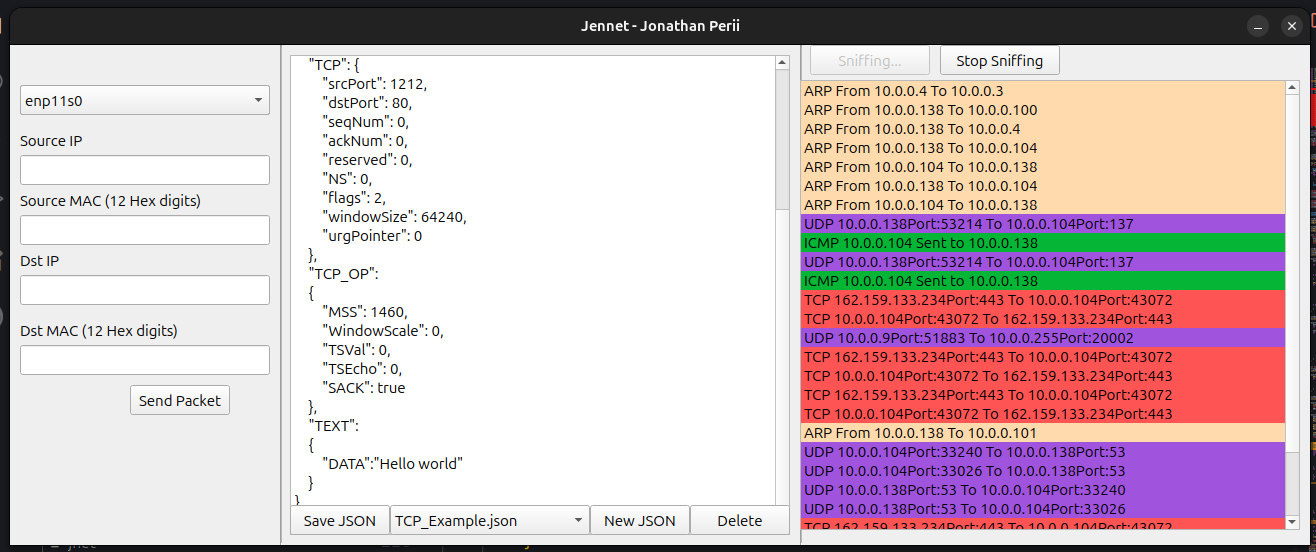The width and height of the screenshot is (1316, 552).
Task: Click the packet list scrollbar up arrow
Action: click(x=1291, y=88)
